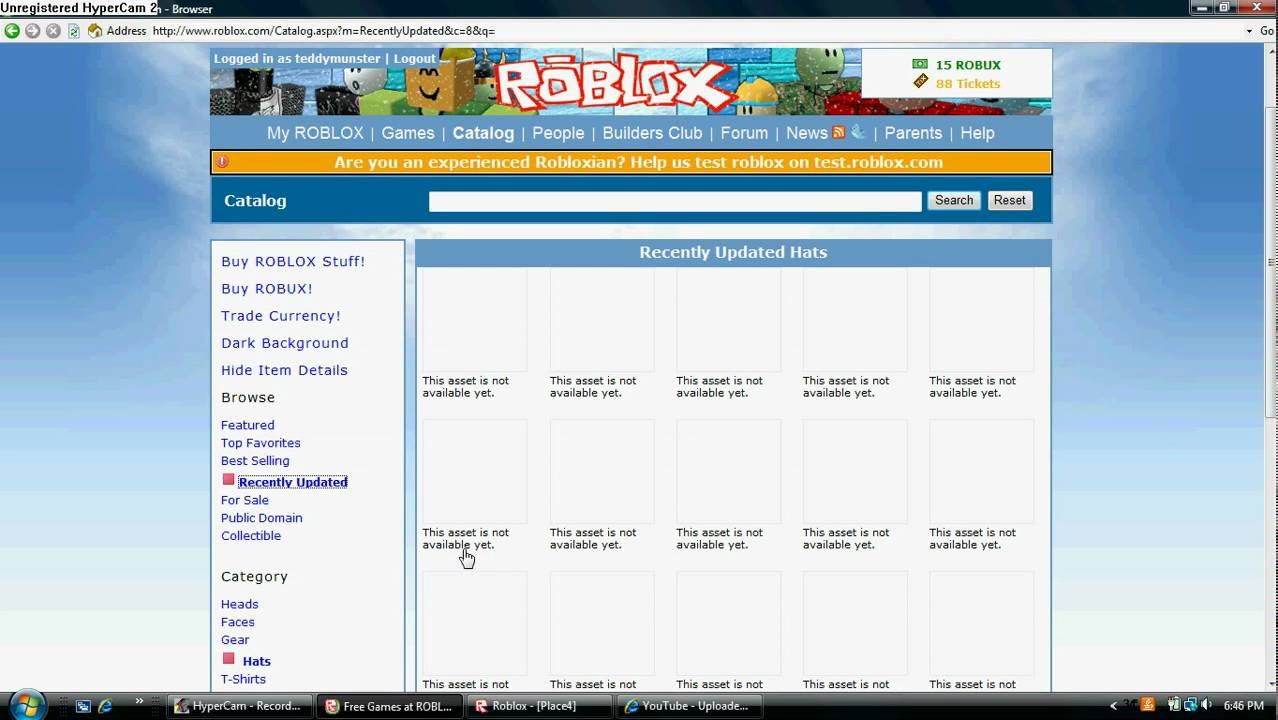Click the alert icon on orange banner
Screen dimensions: 1278x720
[x=222, y=161]
